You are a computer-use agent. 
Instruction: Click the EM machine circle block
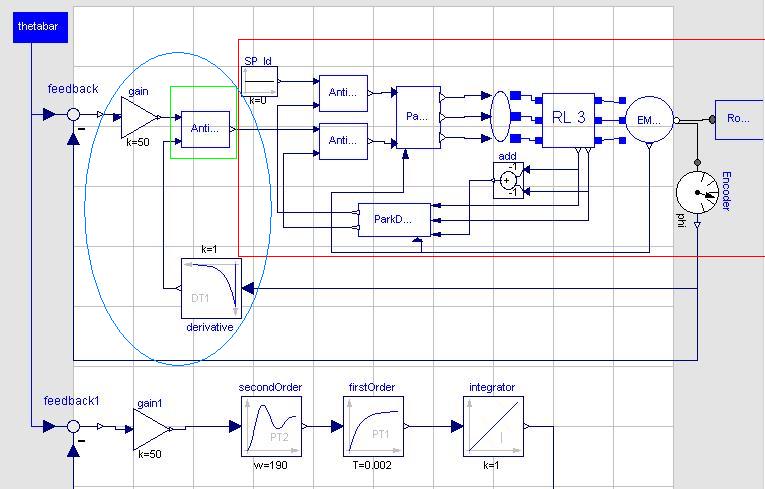click(648, 120)
